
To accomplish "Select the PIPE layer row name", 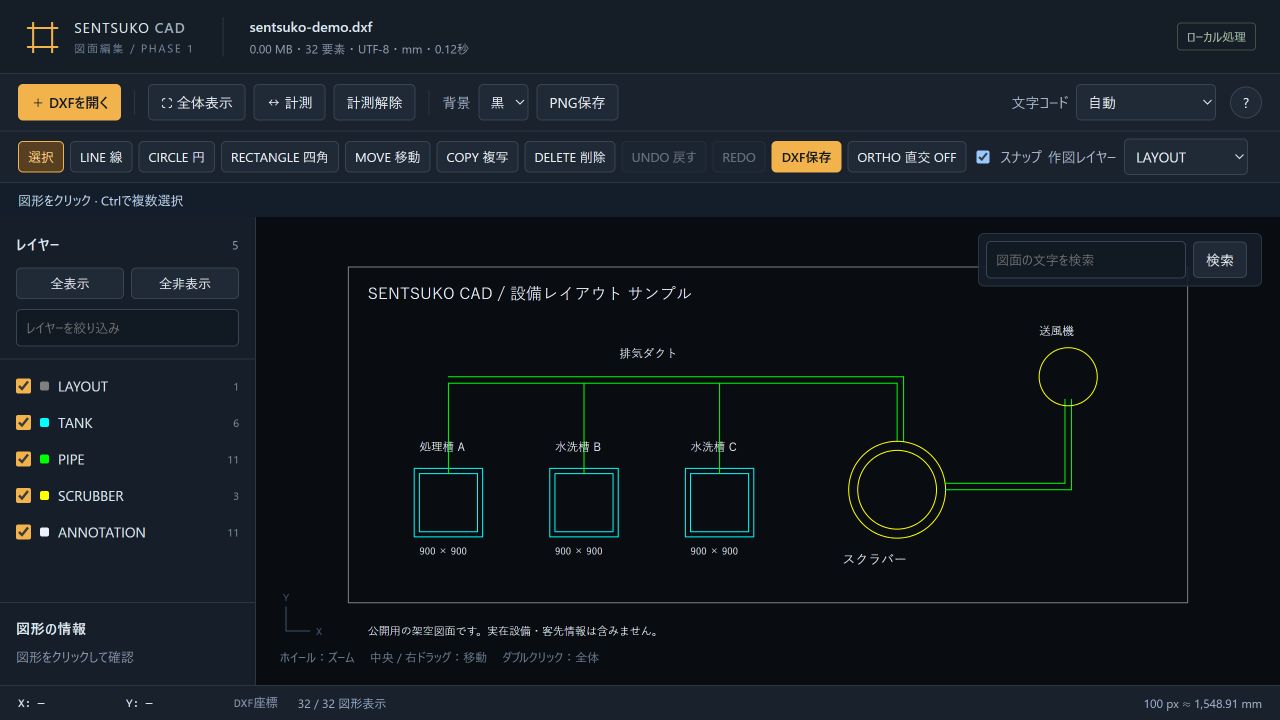I will coord(71,459).
